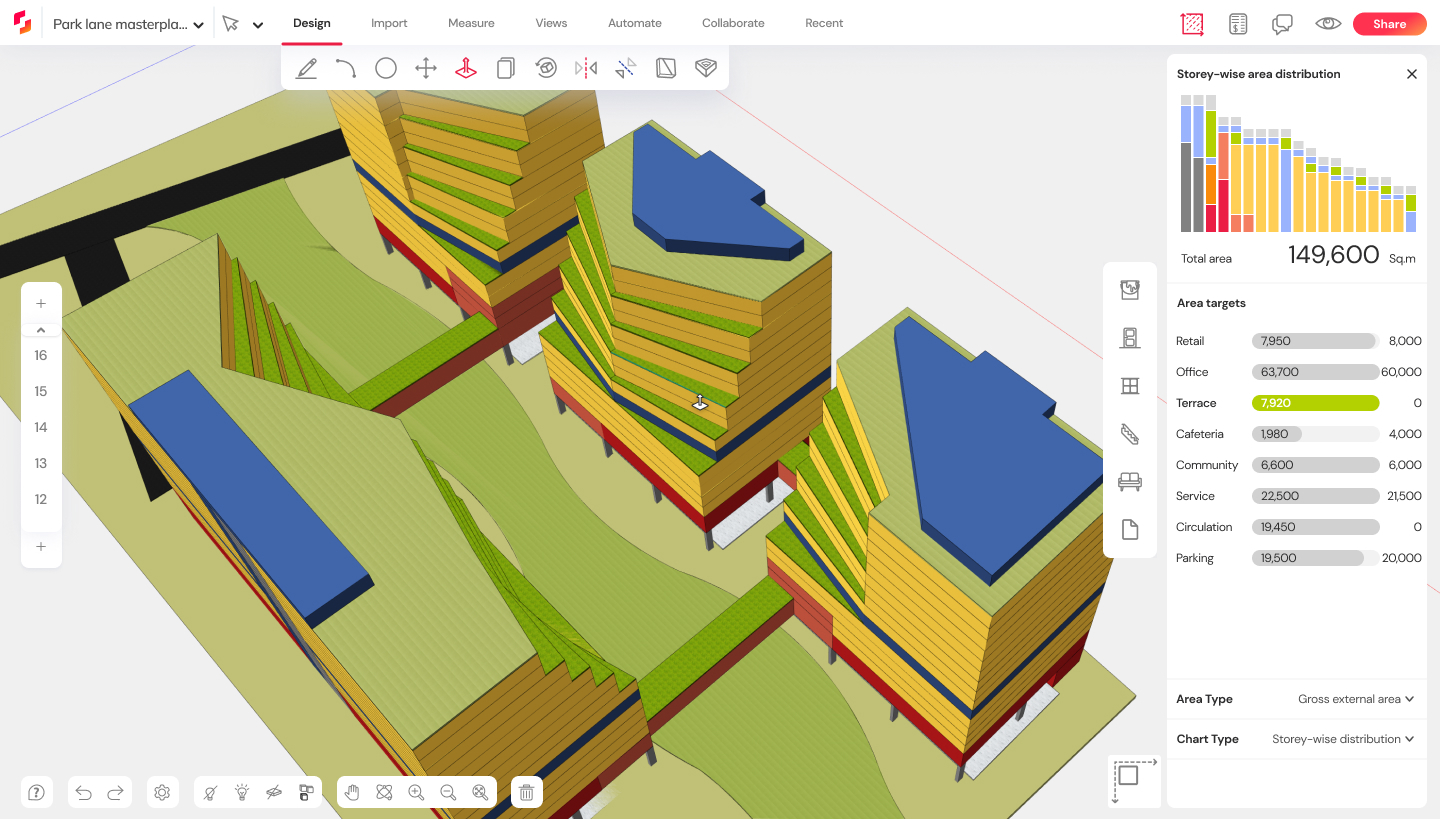Toggle scene lighting with bulb icon
Screen dimensions: 1440x819
242,792
